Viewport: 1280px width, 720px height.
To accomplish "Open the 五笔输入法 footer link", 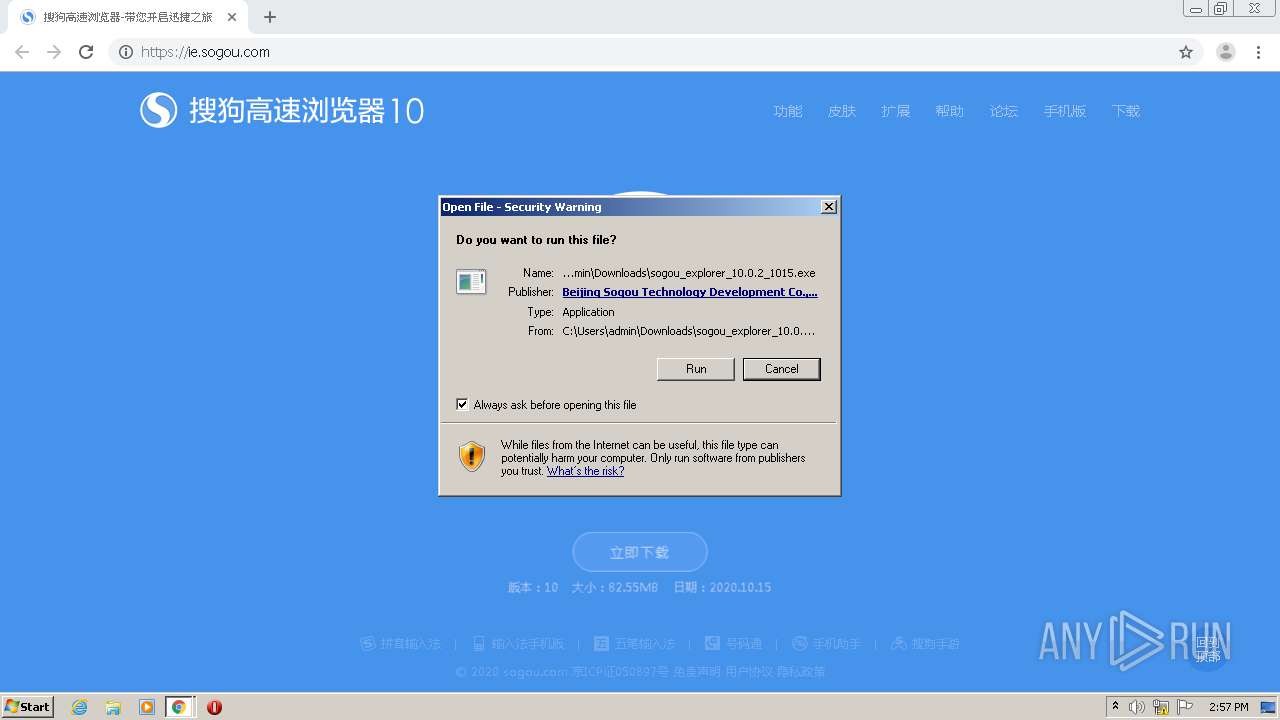I will [635, 644].
